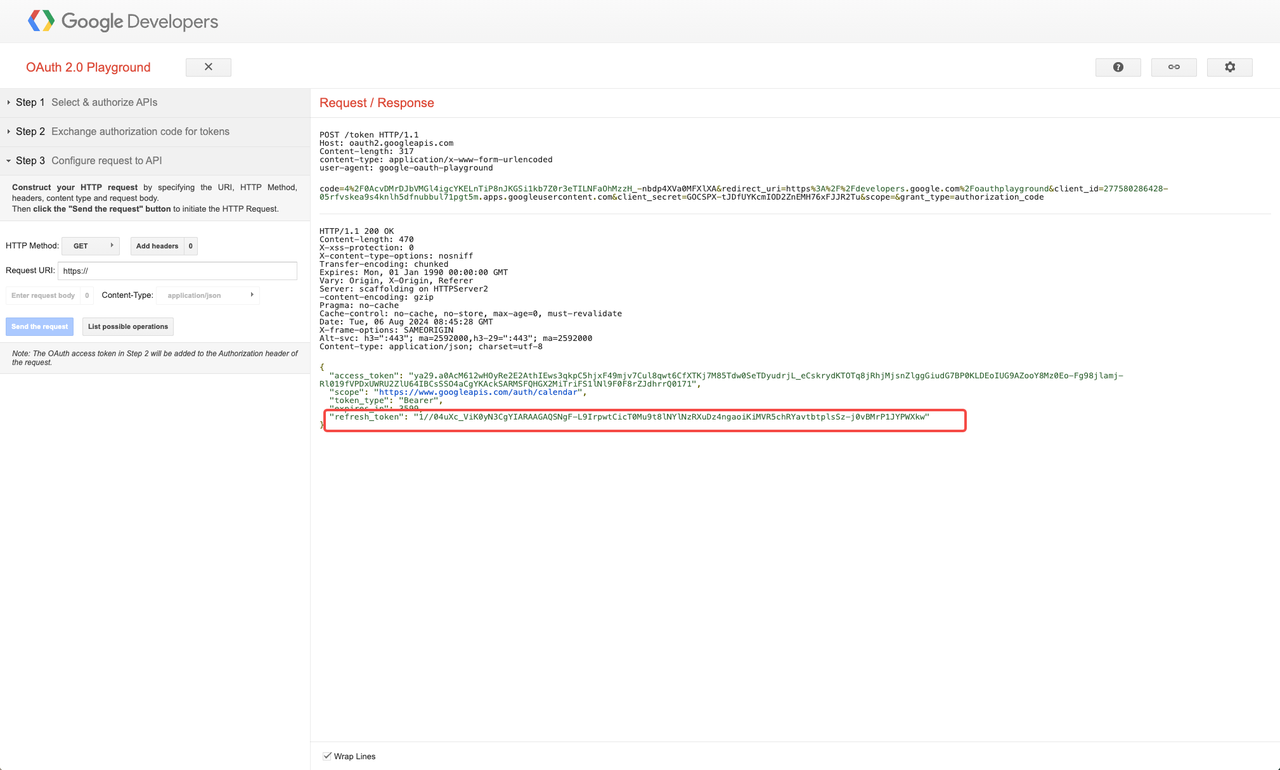Click the X close button beside OAuth 2.0 Playground
1280x770 pixels.
tap(208, 67)
